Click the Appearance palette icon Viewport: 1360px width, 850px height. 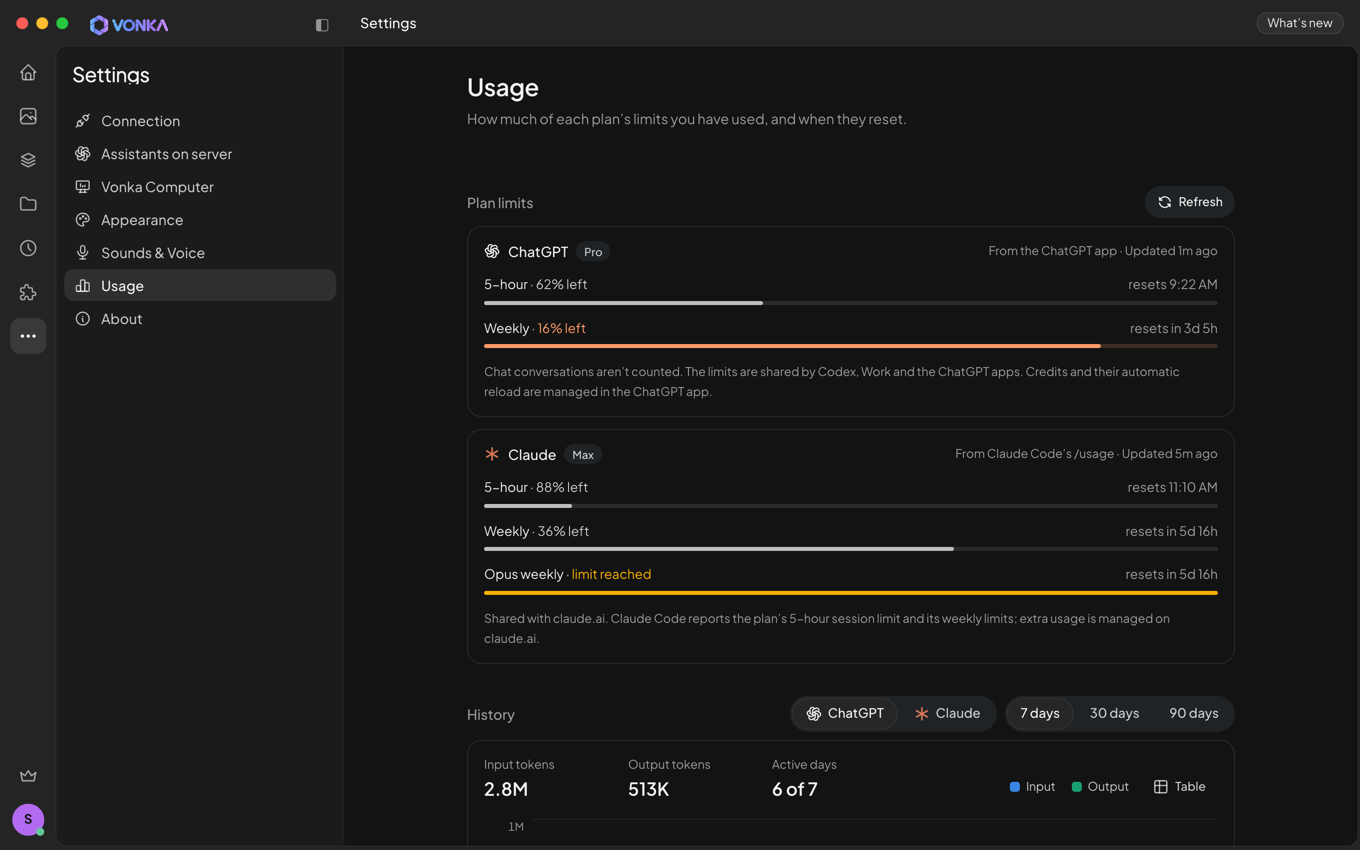coord(83,220)
